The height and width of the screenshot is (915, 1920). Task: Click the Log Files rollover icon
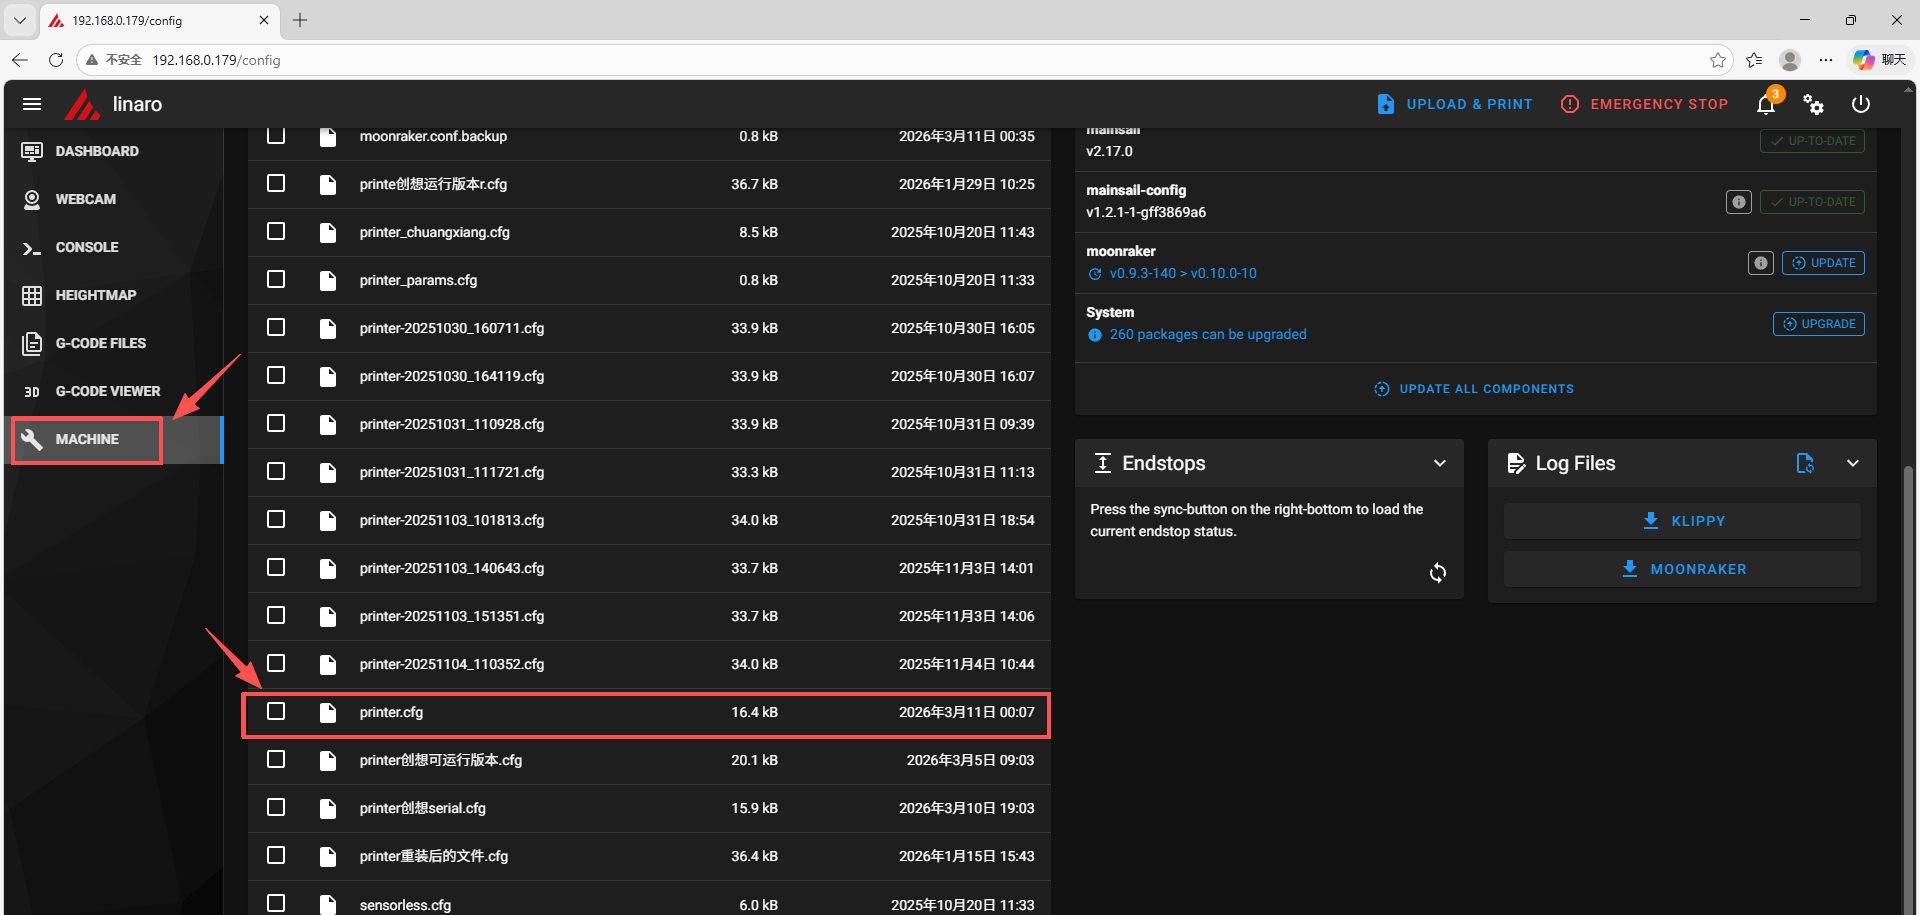(1805, 463)
